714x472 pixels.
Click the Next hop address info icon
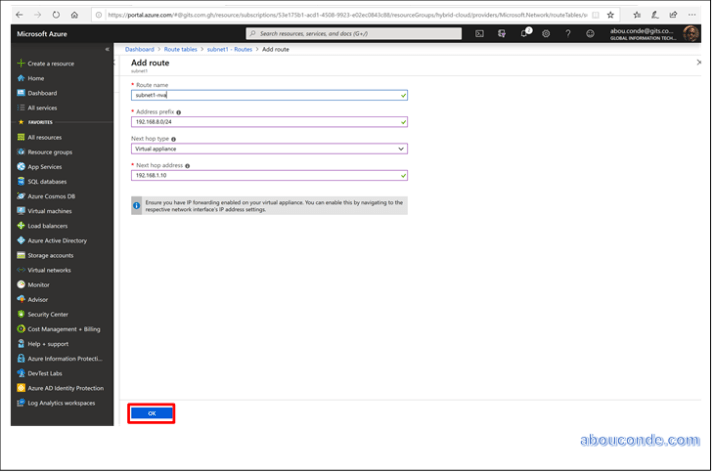tap(187, 165)
